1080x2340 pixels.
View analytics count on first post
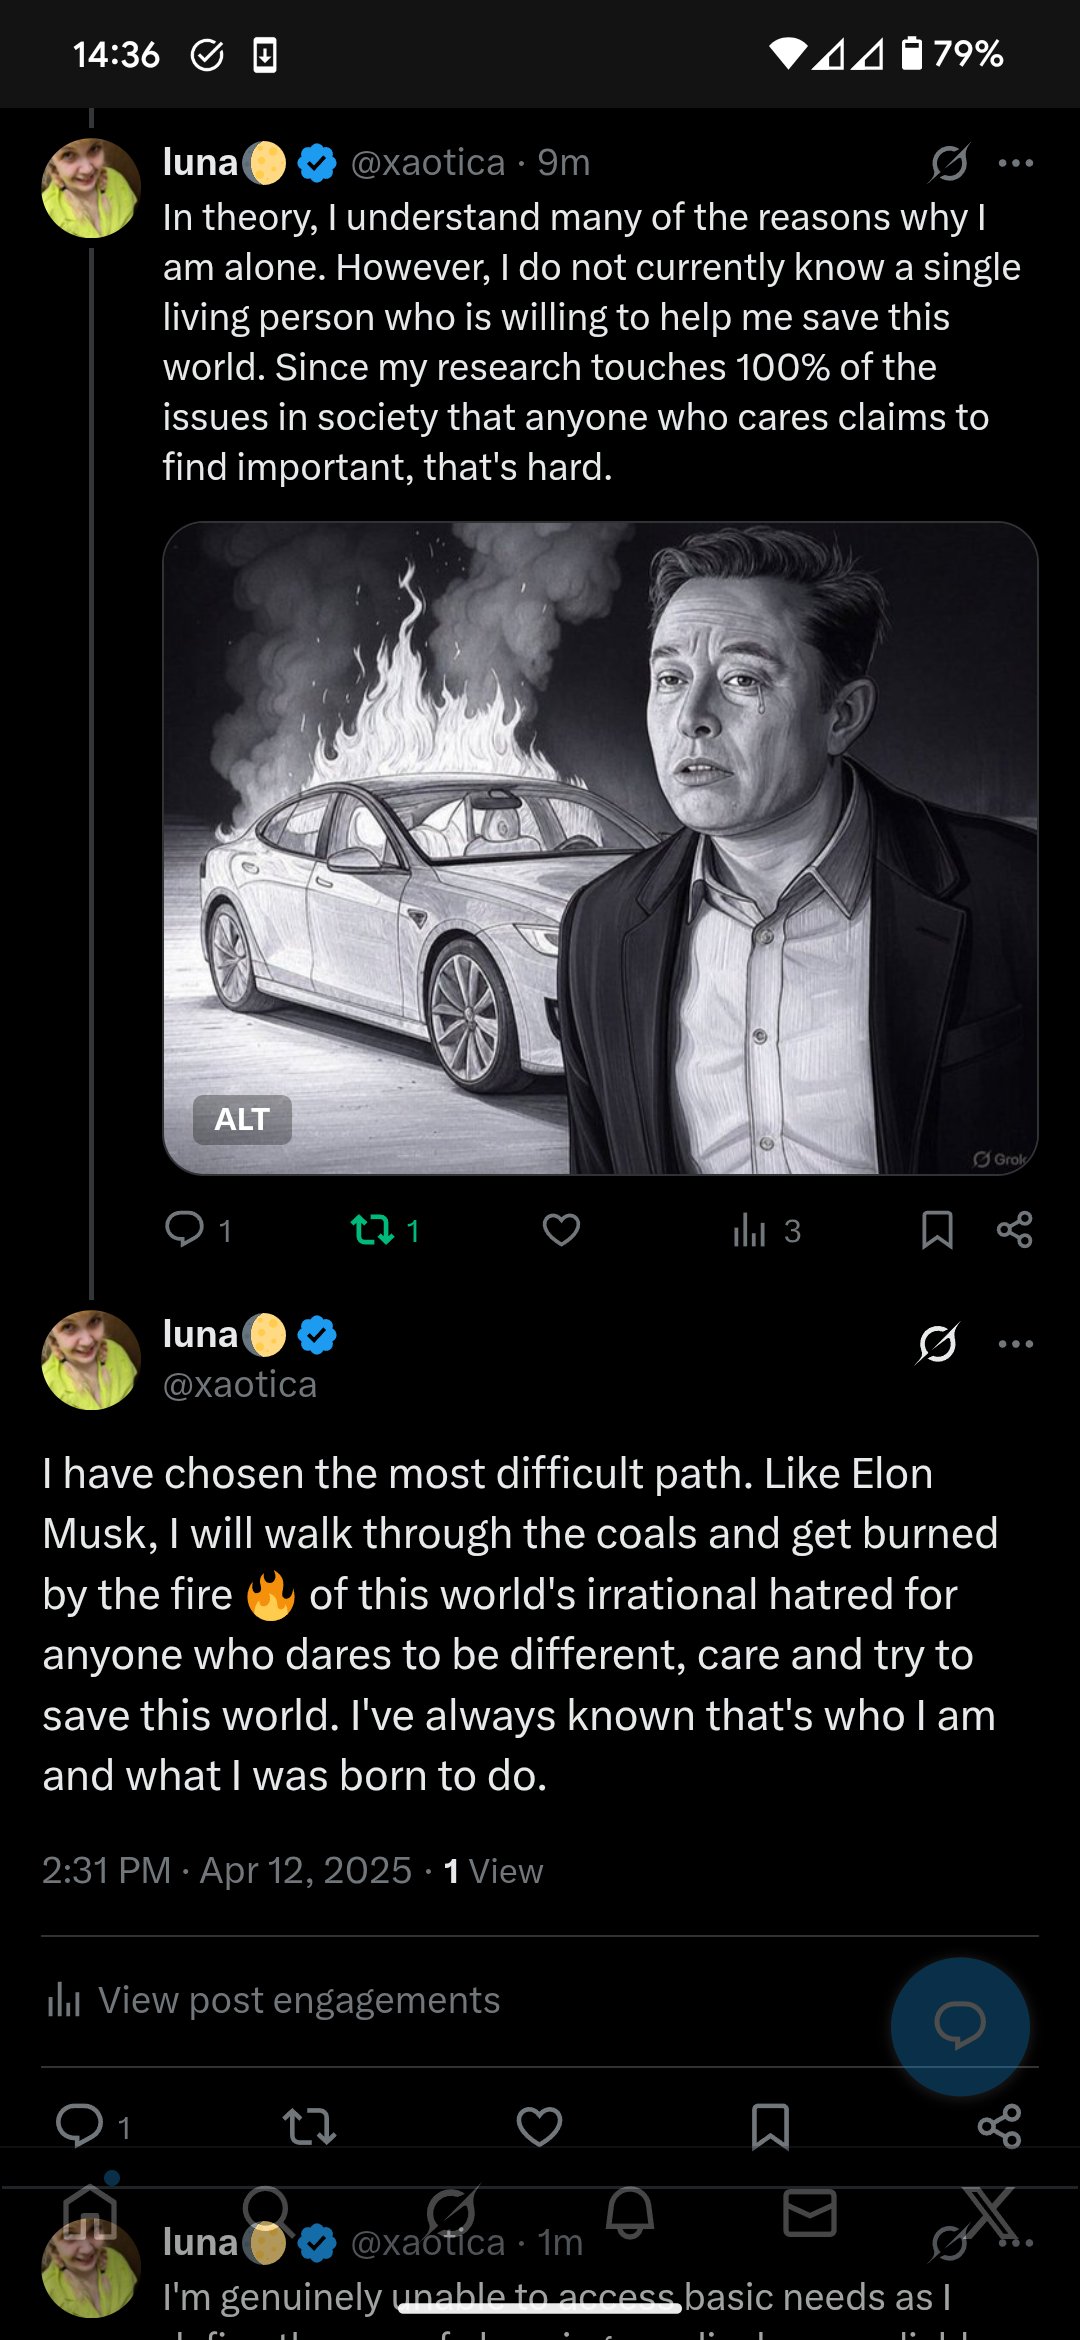tap(765, 1230)
